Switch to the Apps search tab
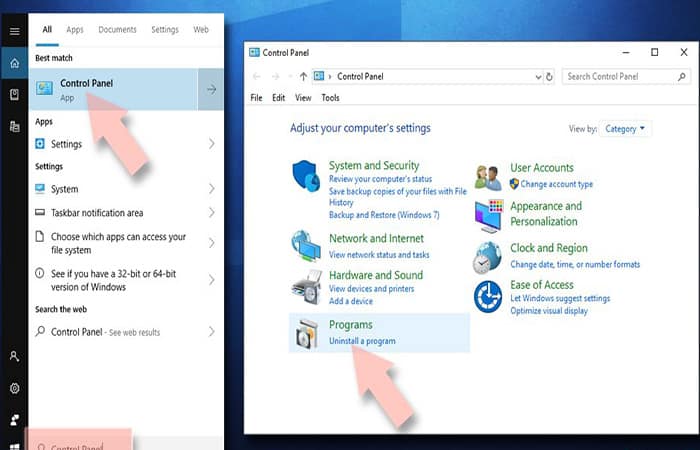 point(75,29)
